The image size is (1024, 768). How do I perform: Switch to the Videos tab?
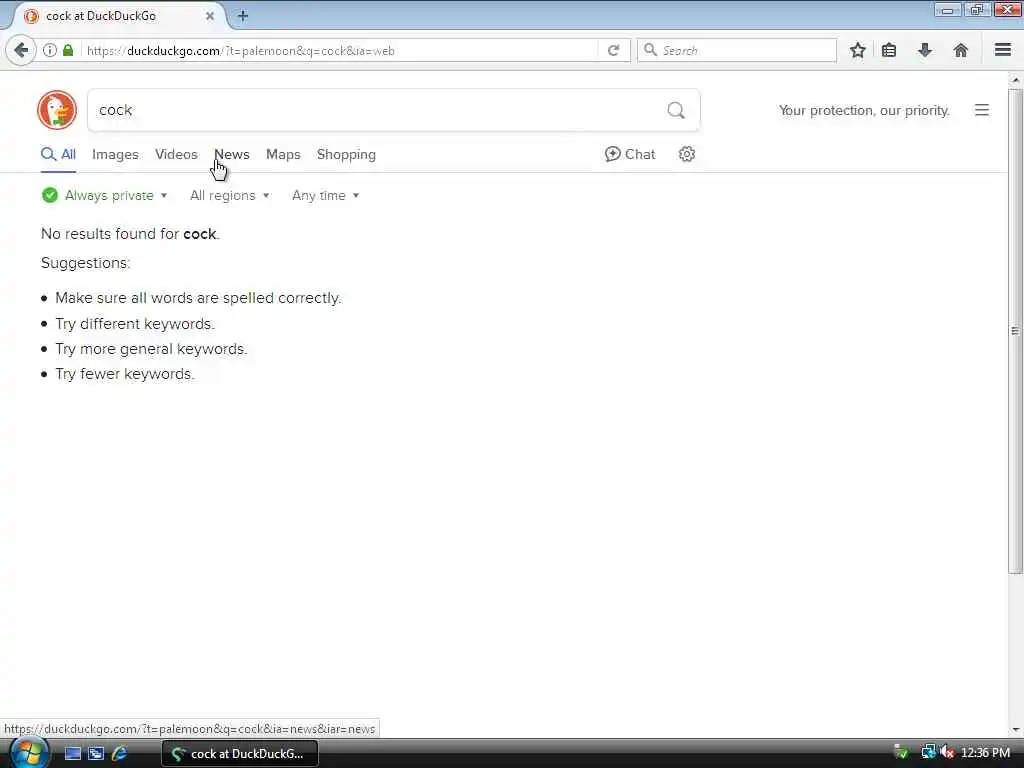point(176,154)
